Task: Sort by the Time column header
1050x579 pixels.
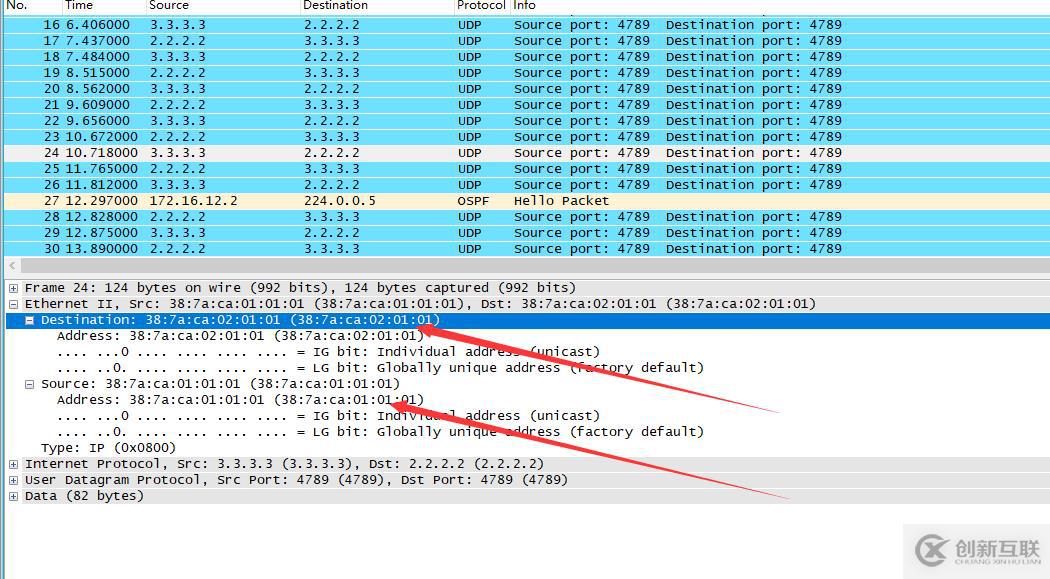Action: (103, 5)
